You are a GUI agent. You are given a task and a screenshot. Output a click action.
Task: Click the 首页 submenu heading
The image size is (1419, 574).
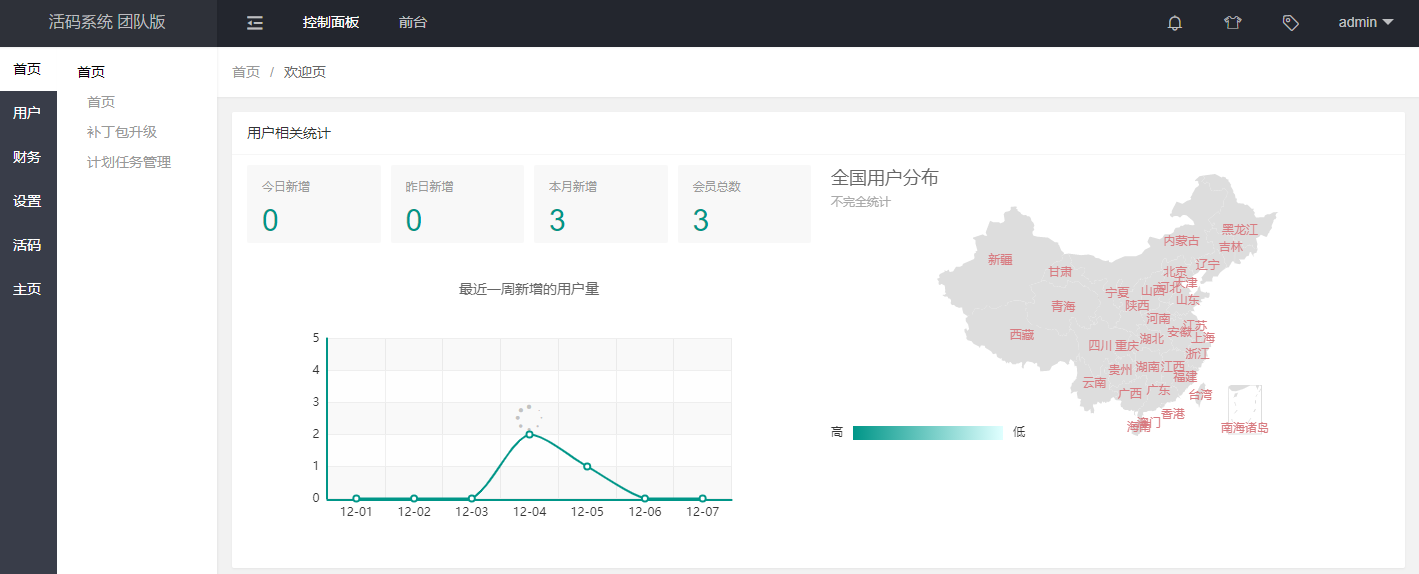coord(91,72)
